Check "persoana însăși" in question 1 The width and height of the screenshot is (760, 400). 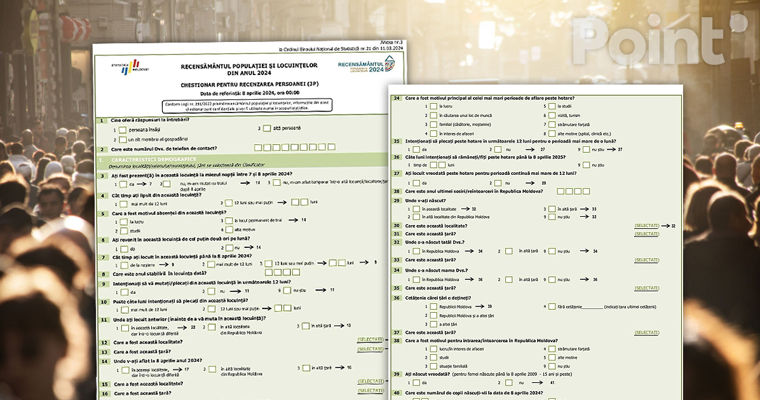coord(120,129)
